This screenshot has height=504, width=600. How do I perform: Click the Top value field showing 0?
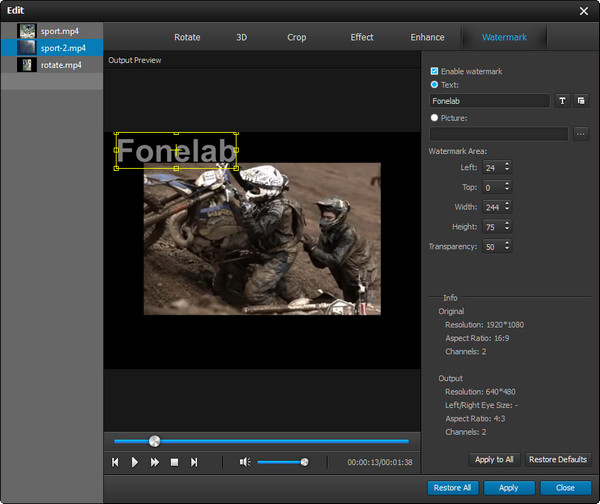(493, 188)
